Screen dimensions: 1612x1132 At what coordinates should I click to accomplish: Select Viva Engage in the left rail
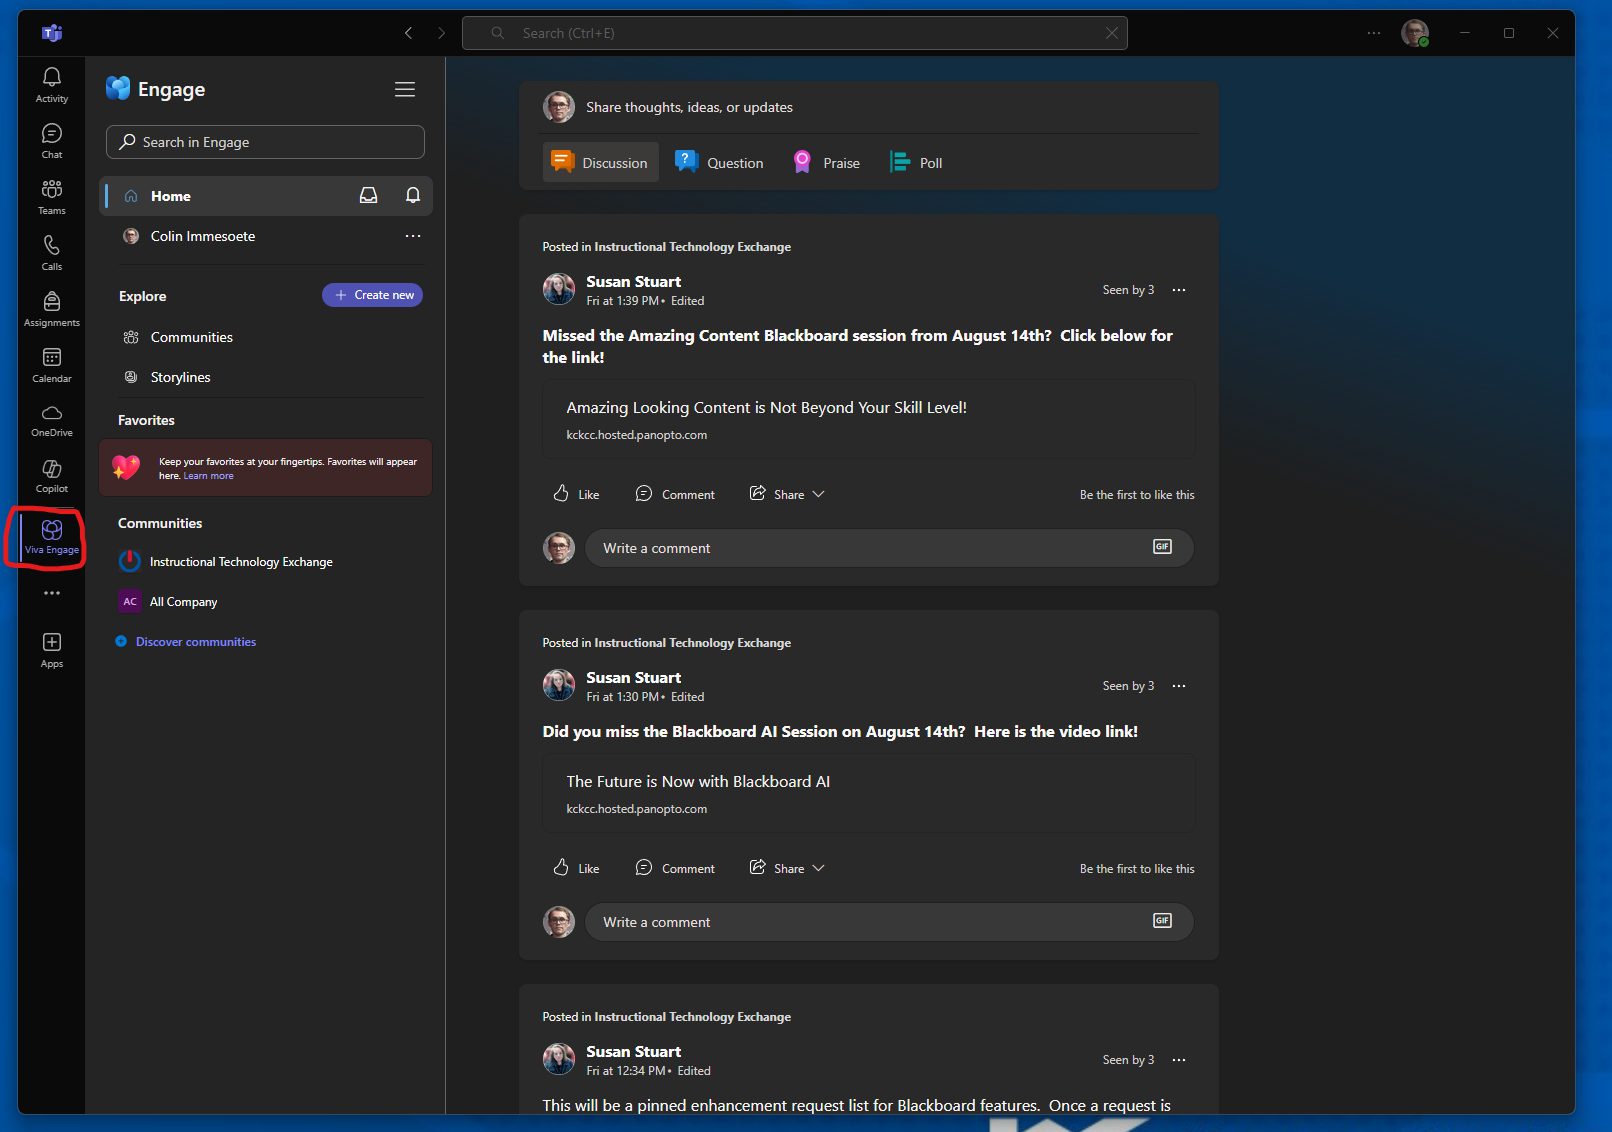[x=52, y=536]
